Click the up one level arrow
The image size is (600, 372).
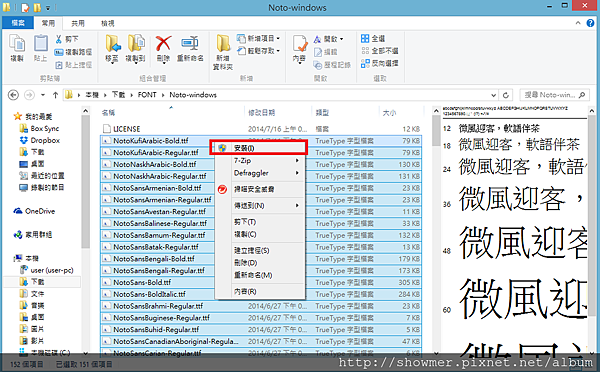55,95
